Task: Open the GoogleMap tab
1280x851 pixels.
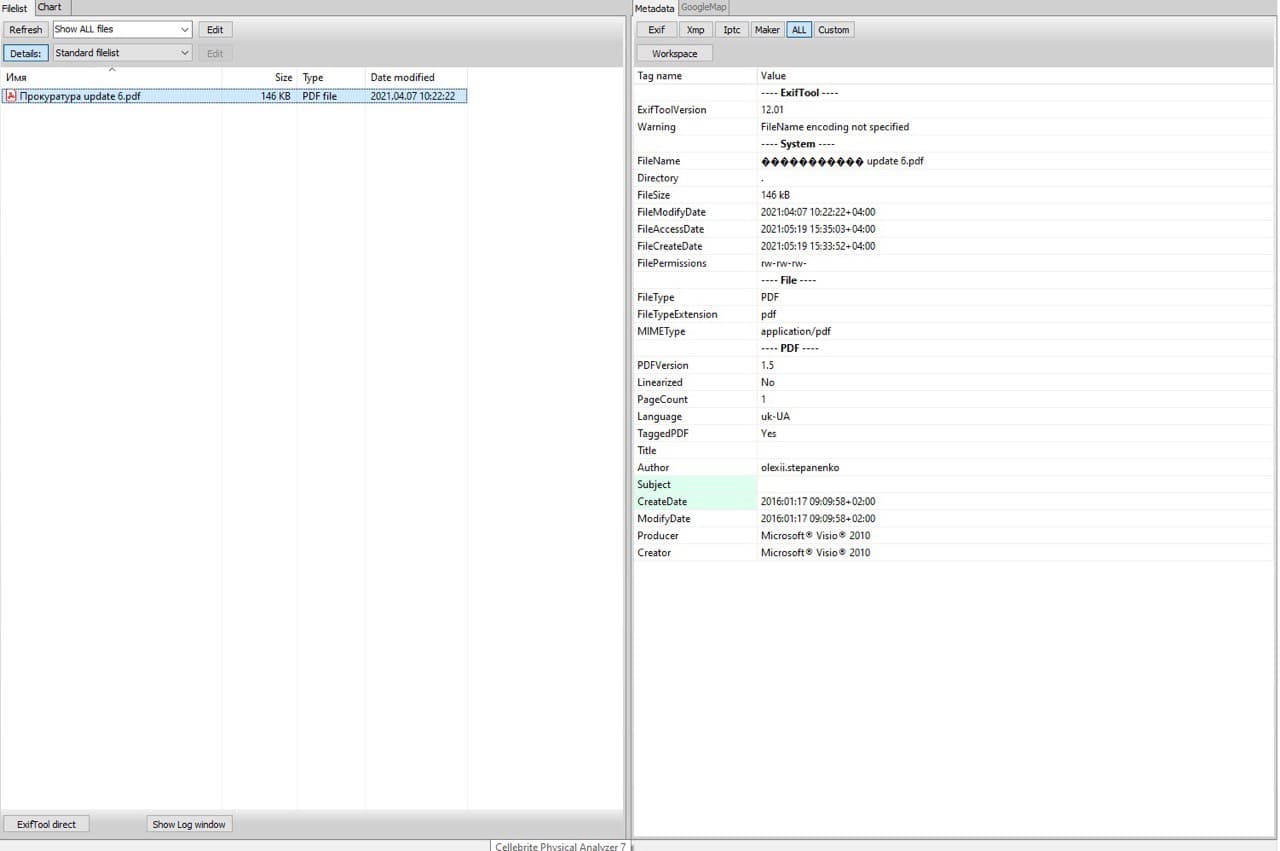Action: coord(704,7)
